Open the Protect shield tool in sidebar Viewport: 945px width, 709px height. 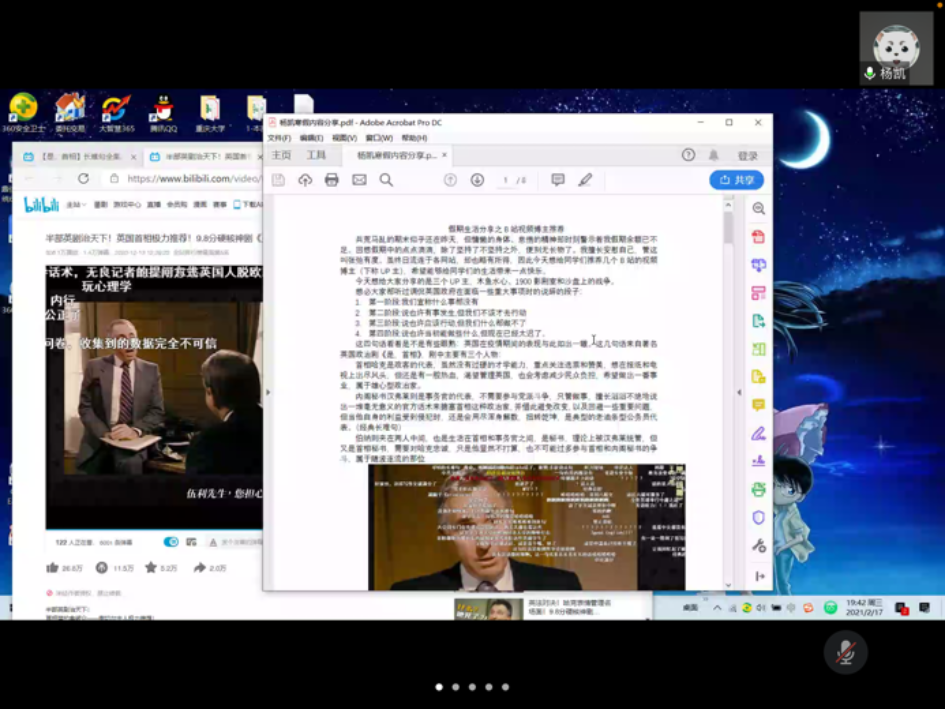click(x=759, y=517)
